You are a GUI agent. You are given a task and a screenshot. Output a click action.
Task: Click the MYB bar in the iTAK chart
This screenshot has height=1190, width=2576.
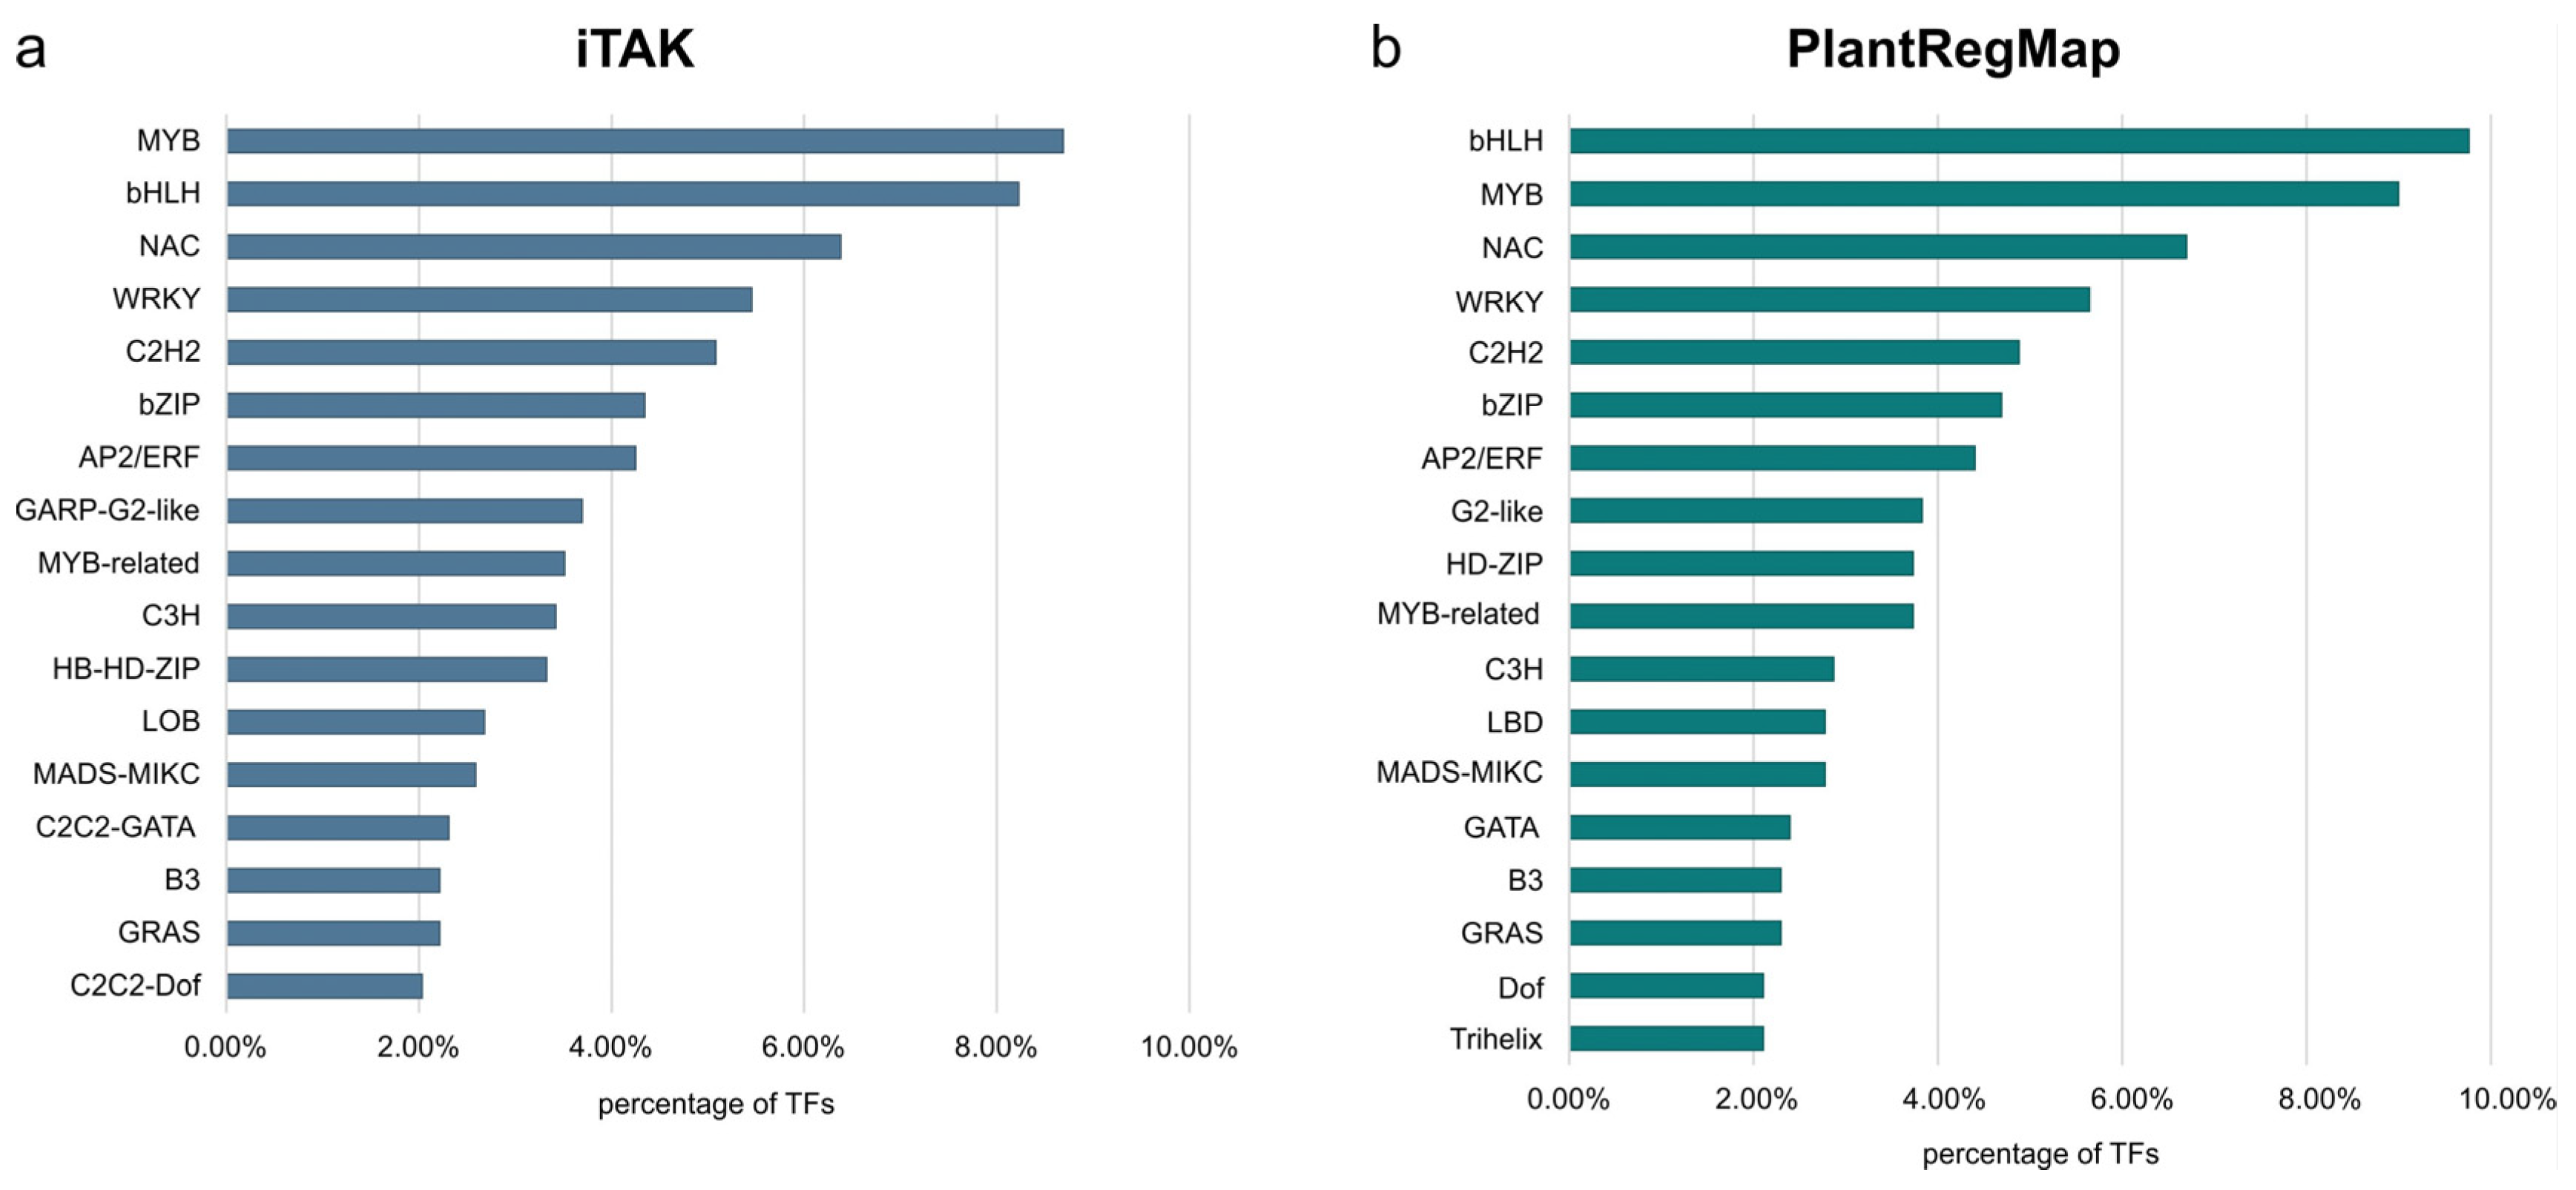point(645,141)
